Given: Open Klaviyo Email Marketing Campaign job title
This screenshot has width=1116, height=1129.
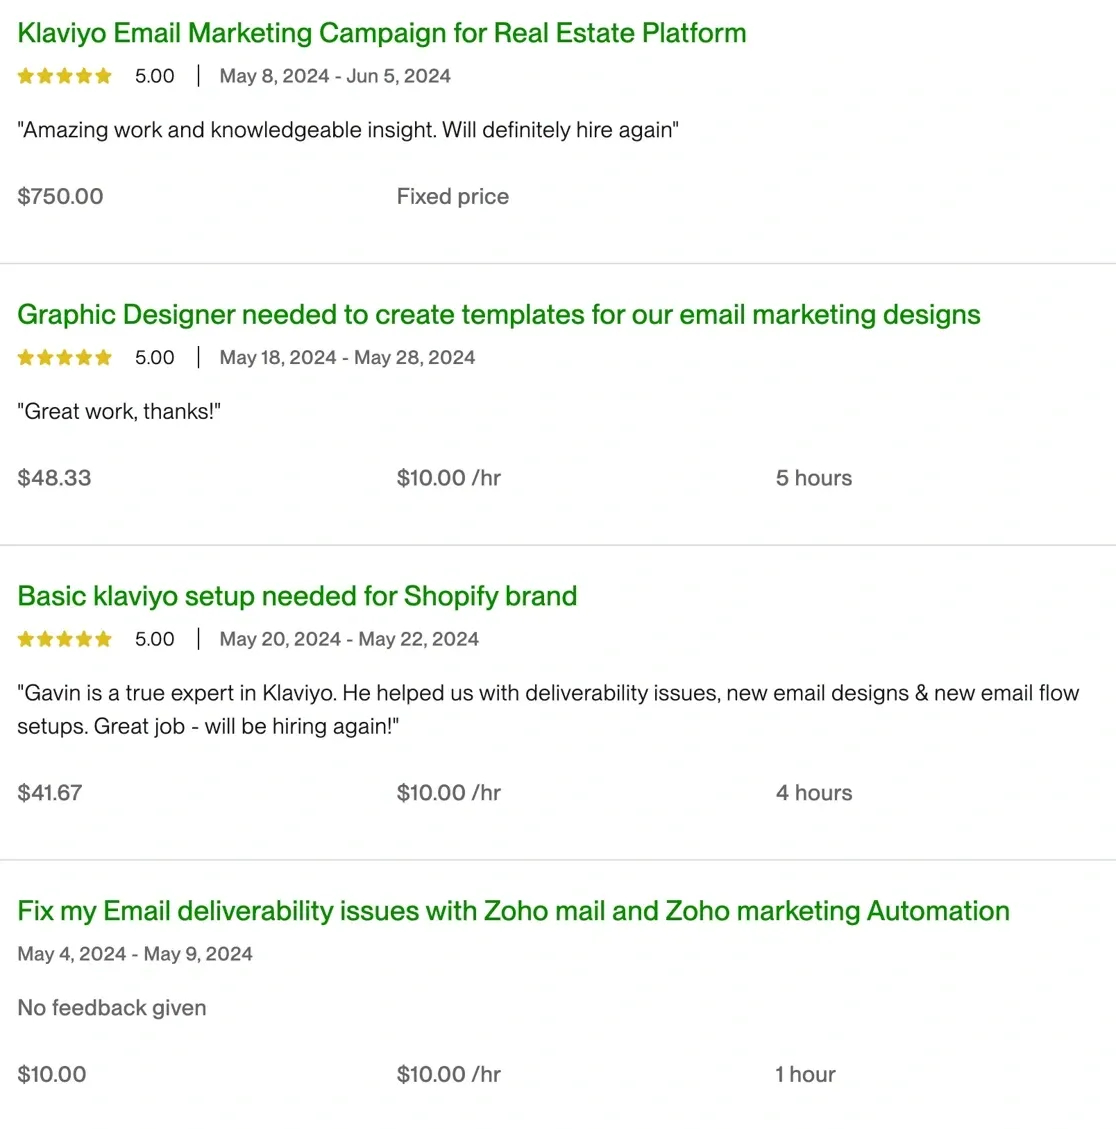Looking at the screenshot, I should [x=382, y=33].
